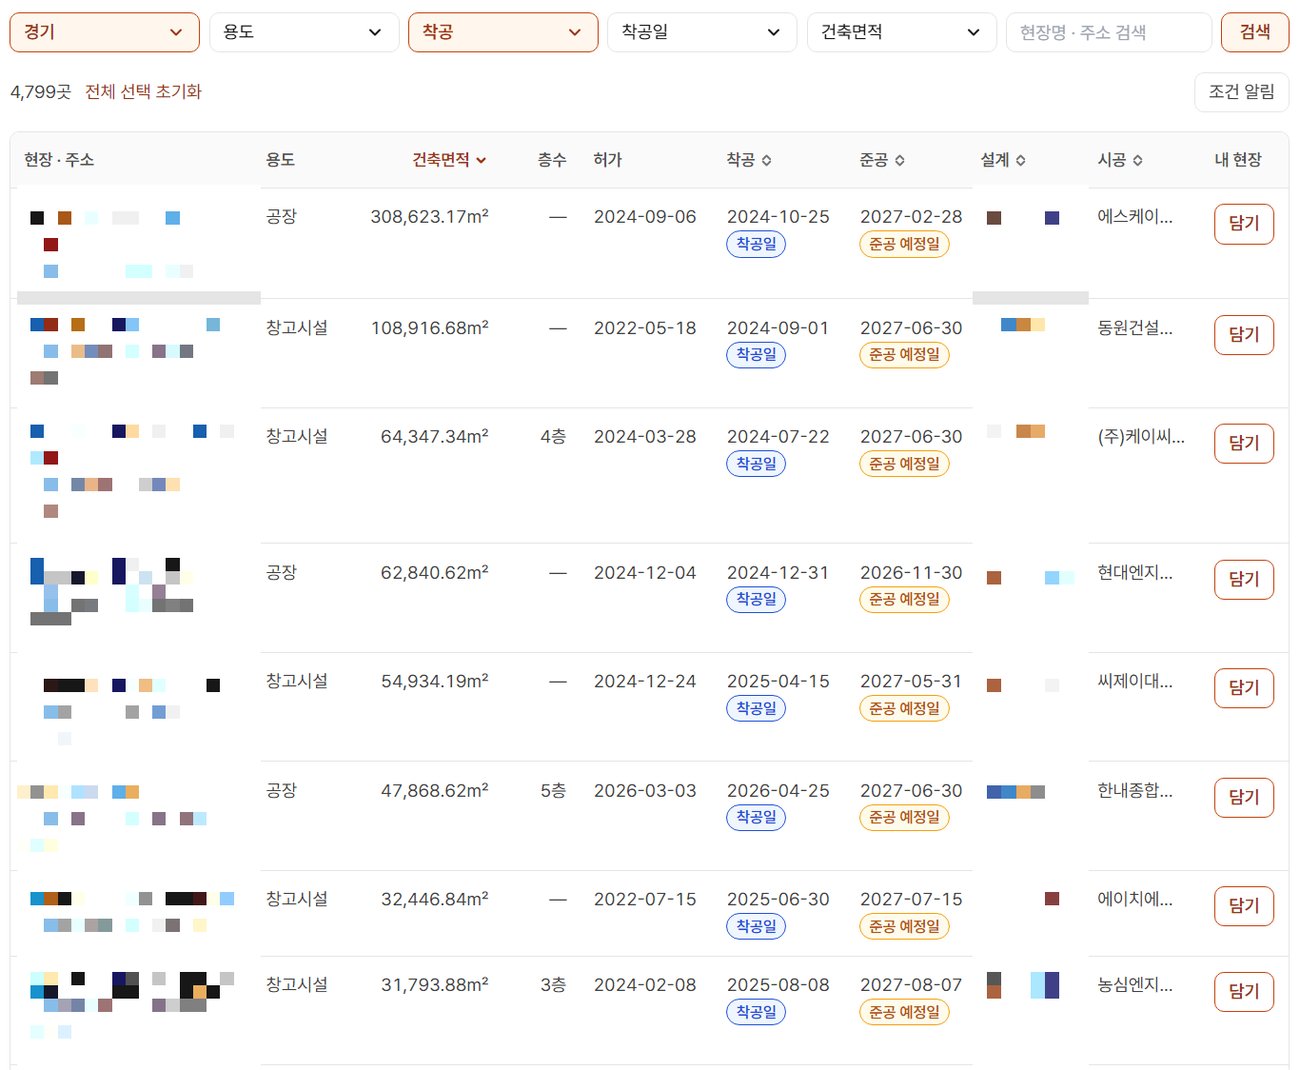Sort by 설계 column header
The image size is (1300, 1070).
pyautogui.click(x=1003, y=160)
